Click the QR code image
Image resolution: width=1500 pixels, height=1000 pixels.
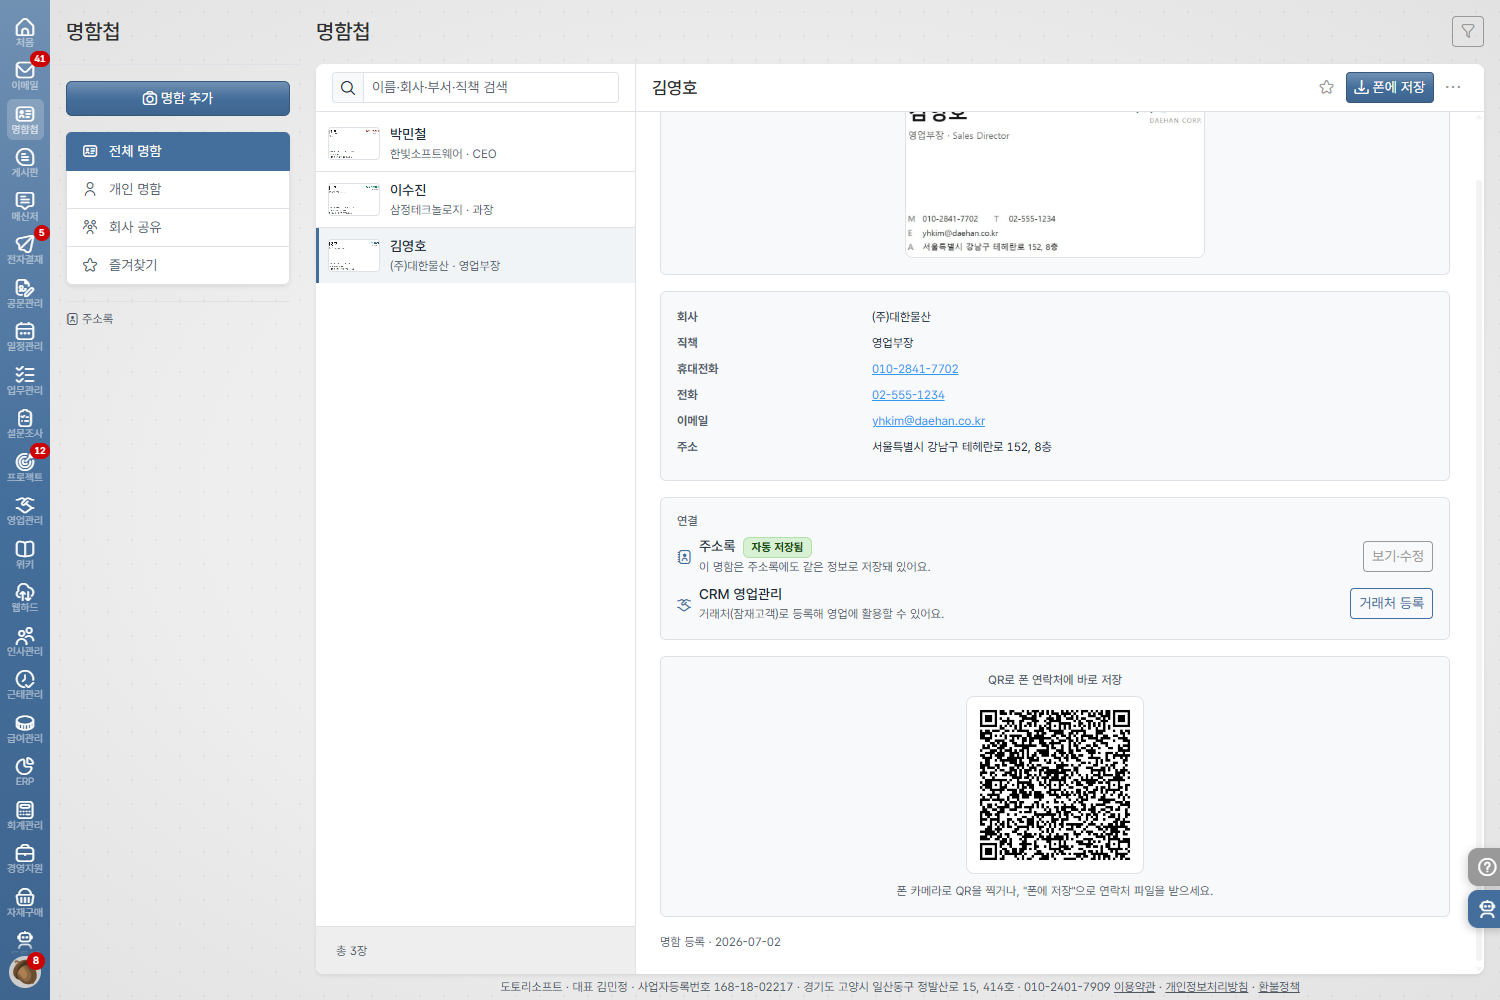tap(1055, 785)
